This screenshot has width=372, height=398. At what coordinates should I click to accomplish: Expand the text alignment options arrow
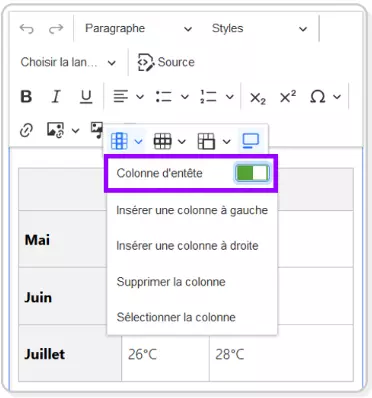click(140, 97)
